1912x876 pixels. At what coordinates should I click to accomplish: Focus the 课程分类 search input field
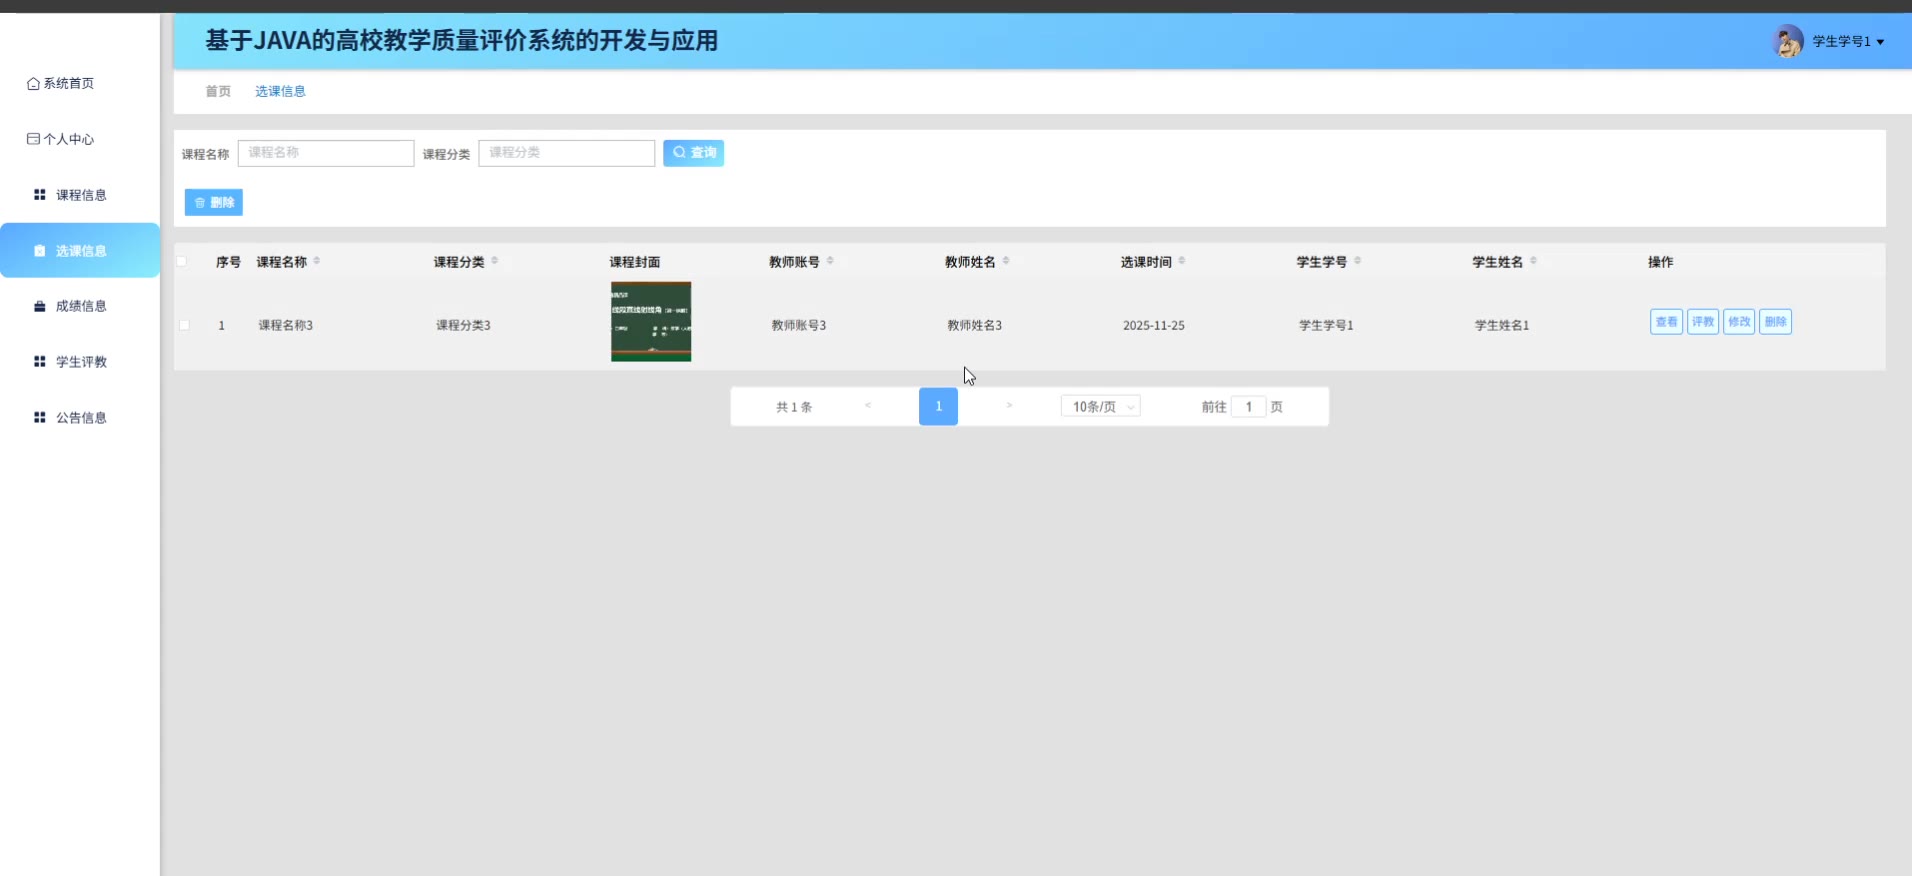[x=566, y=153]
